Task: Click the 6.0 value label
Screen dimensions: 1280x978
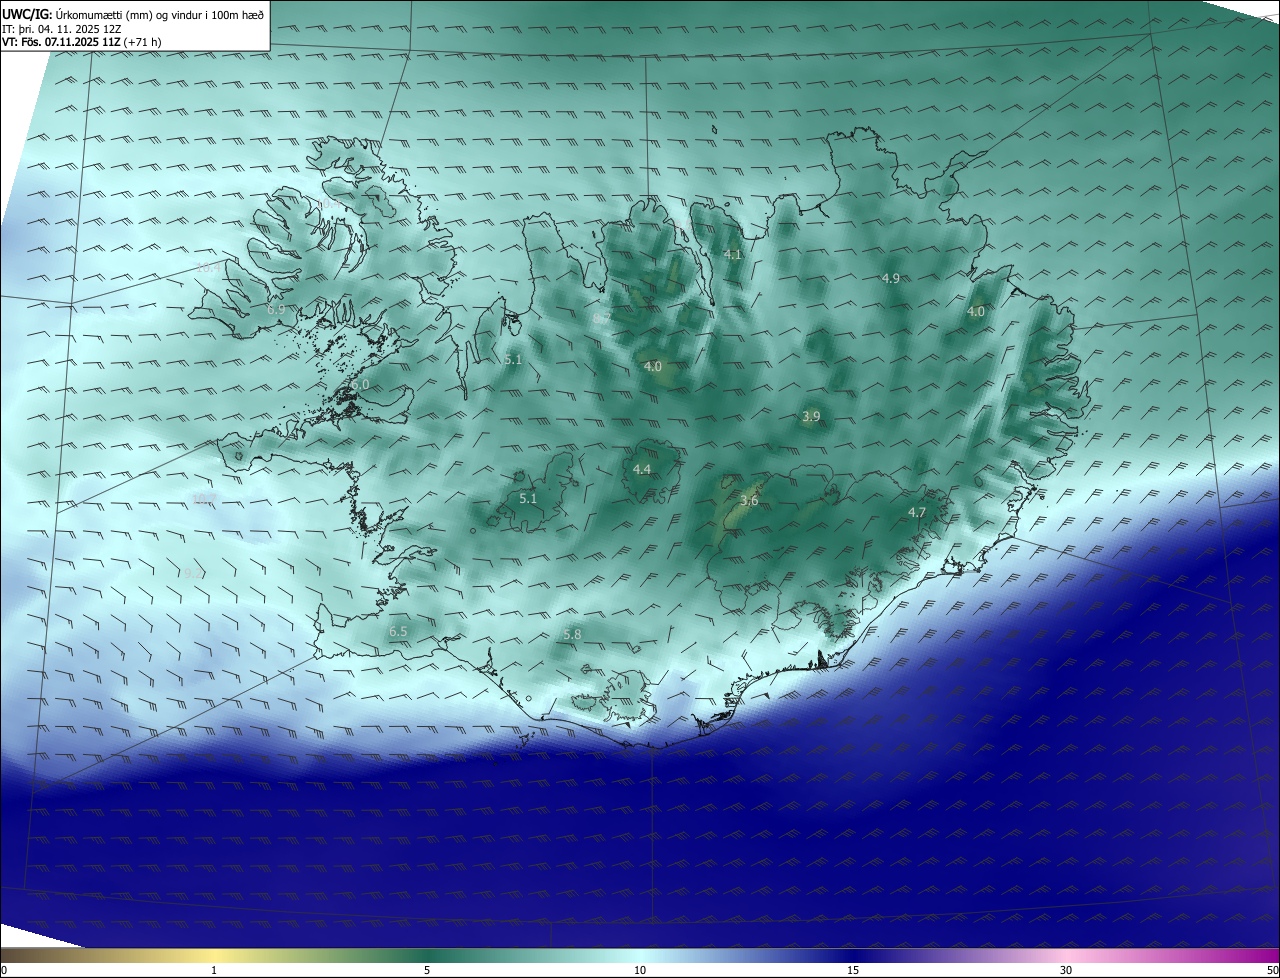Action: (360, 384)
